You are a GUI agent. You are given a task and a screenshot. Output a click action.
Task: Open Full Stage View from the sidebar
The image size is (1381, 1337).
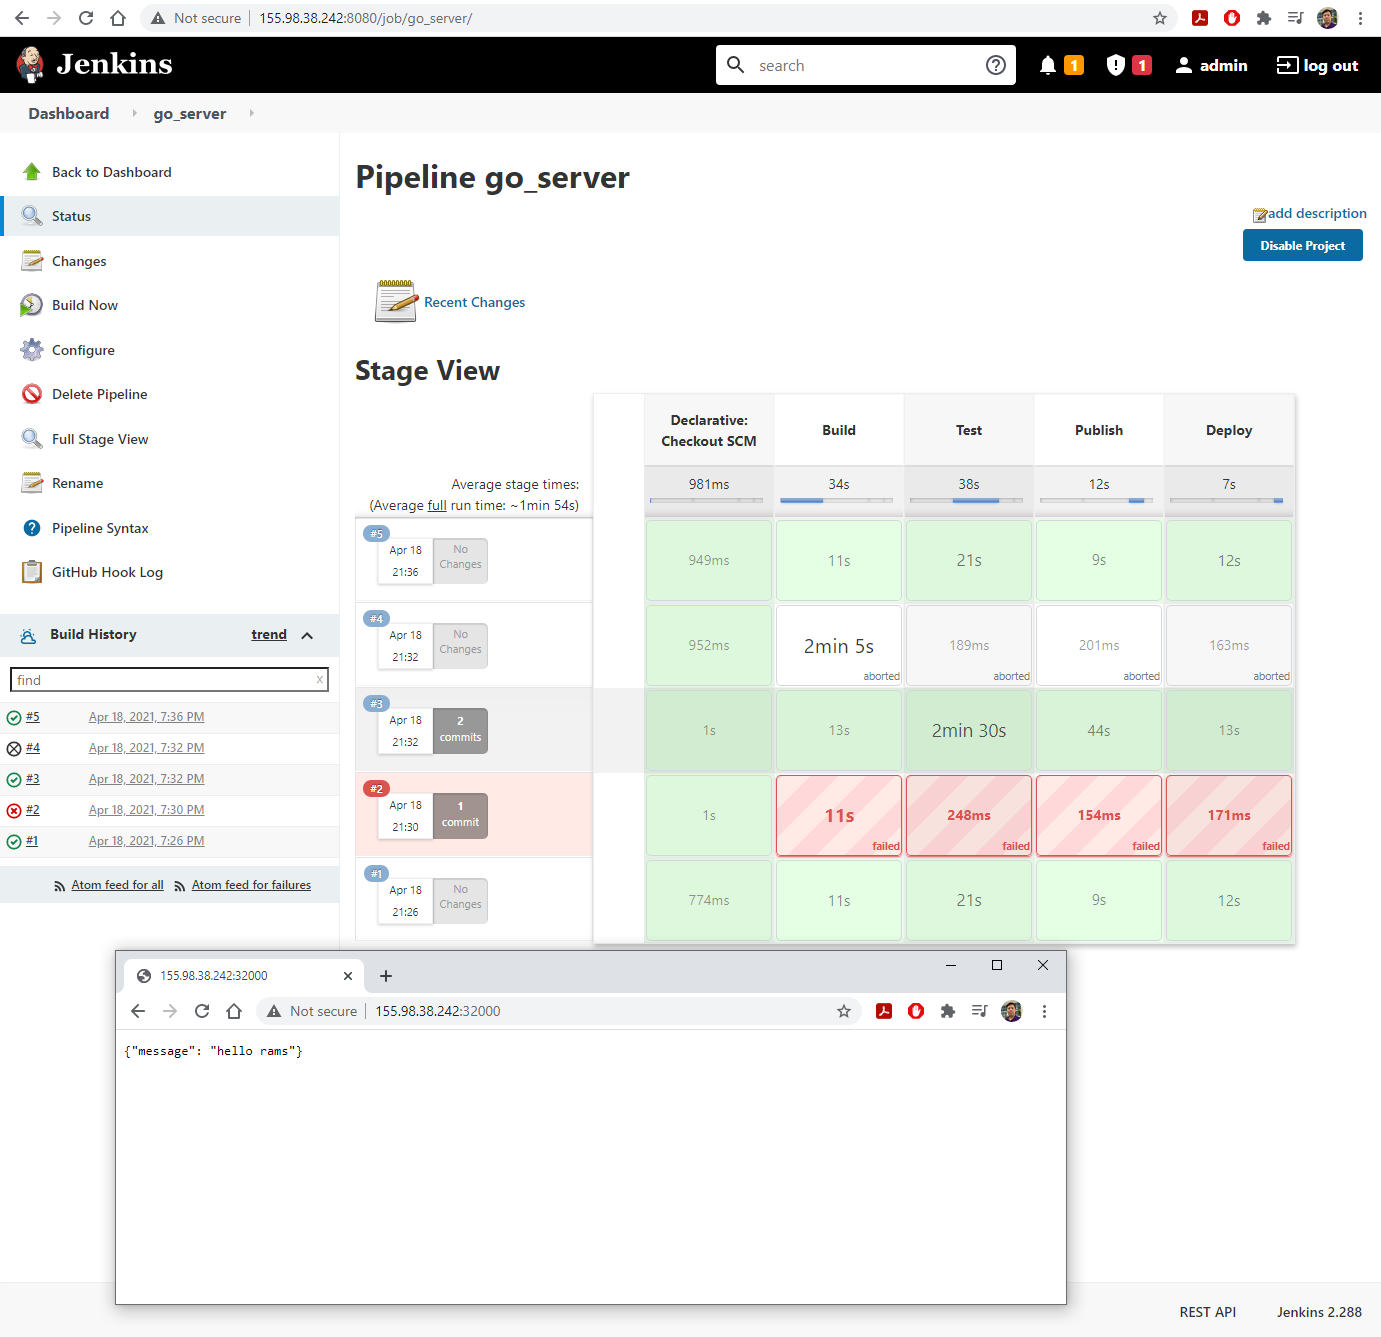pos(100,439)
